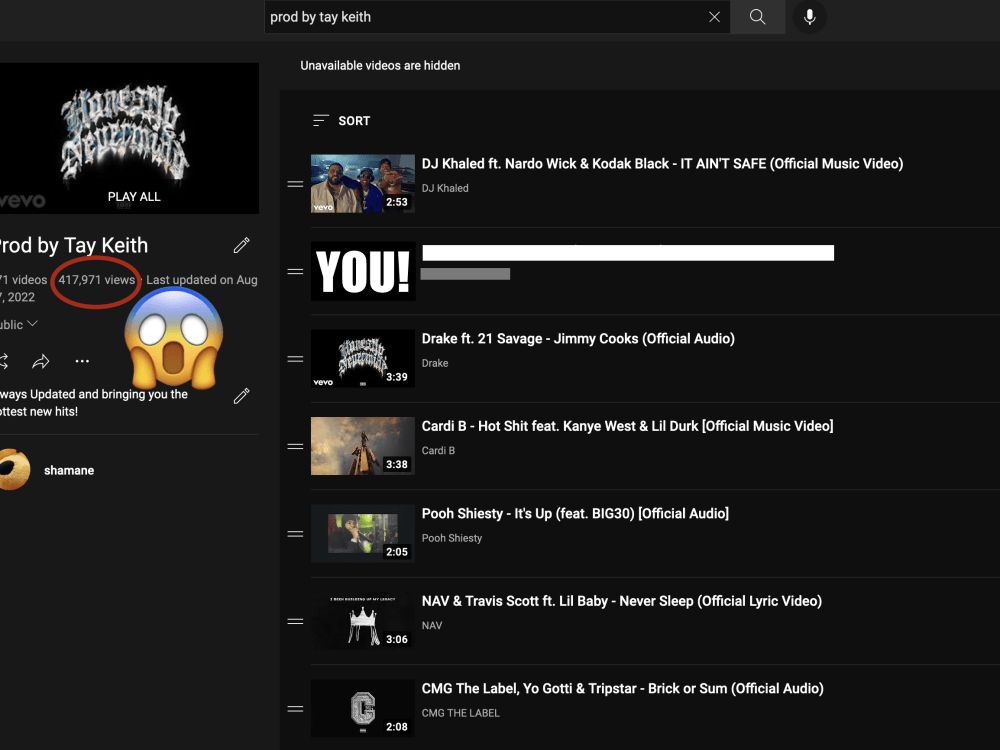Open the Jimmy Cooks video thumbnail

coord(363,358)
